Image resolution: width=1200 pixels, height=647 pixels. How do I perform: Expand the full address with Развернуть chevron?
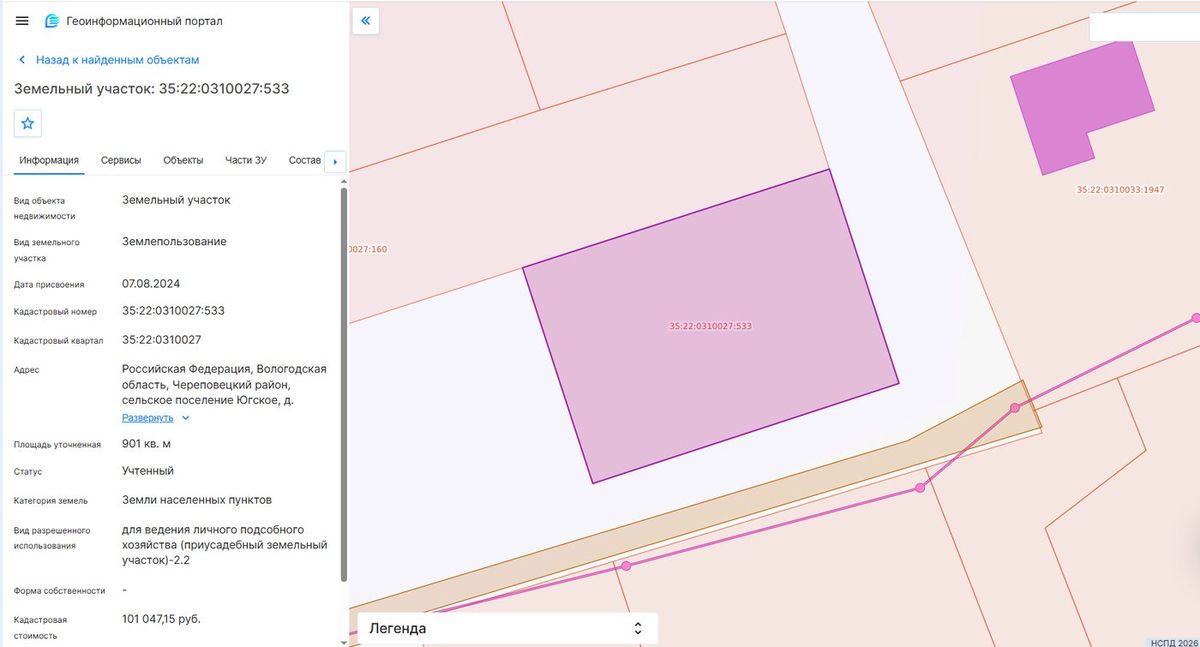186,418
